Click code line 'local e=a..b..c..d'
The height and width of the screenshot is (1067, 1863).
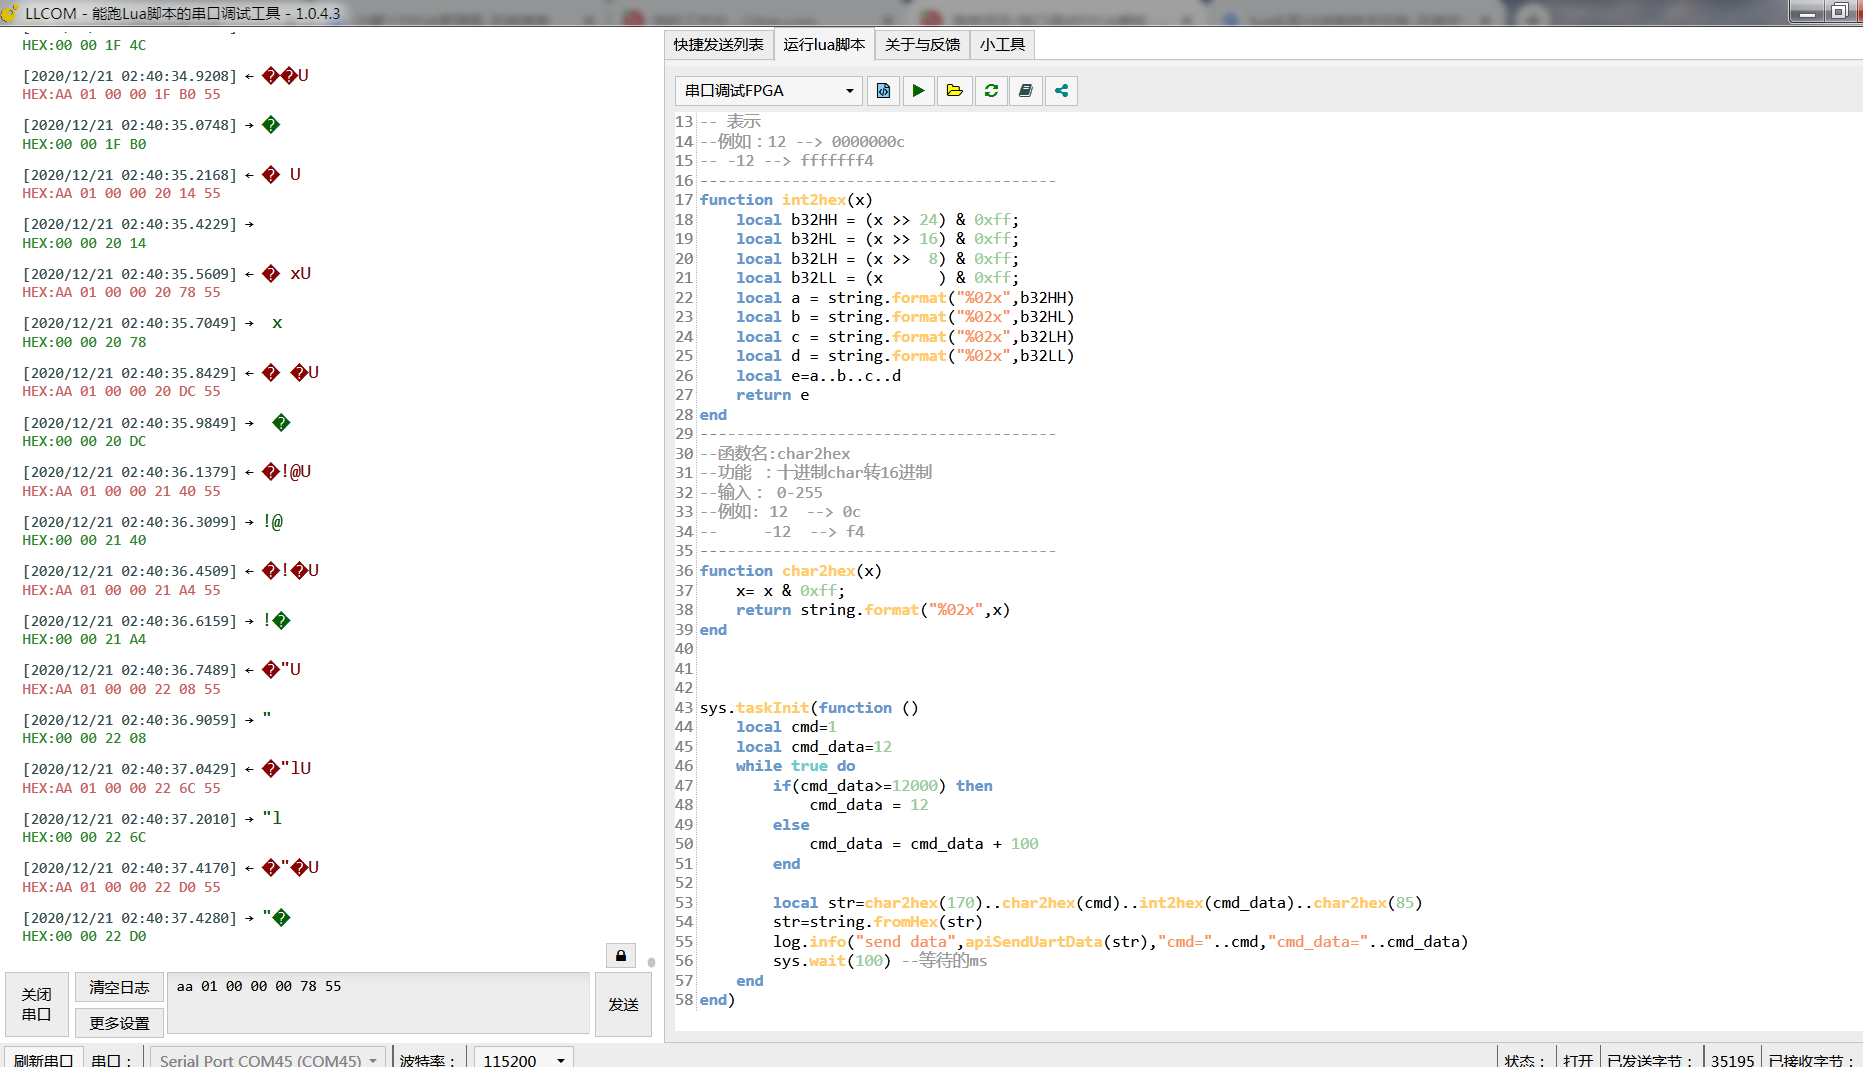pos(818,376)
